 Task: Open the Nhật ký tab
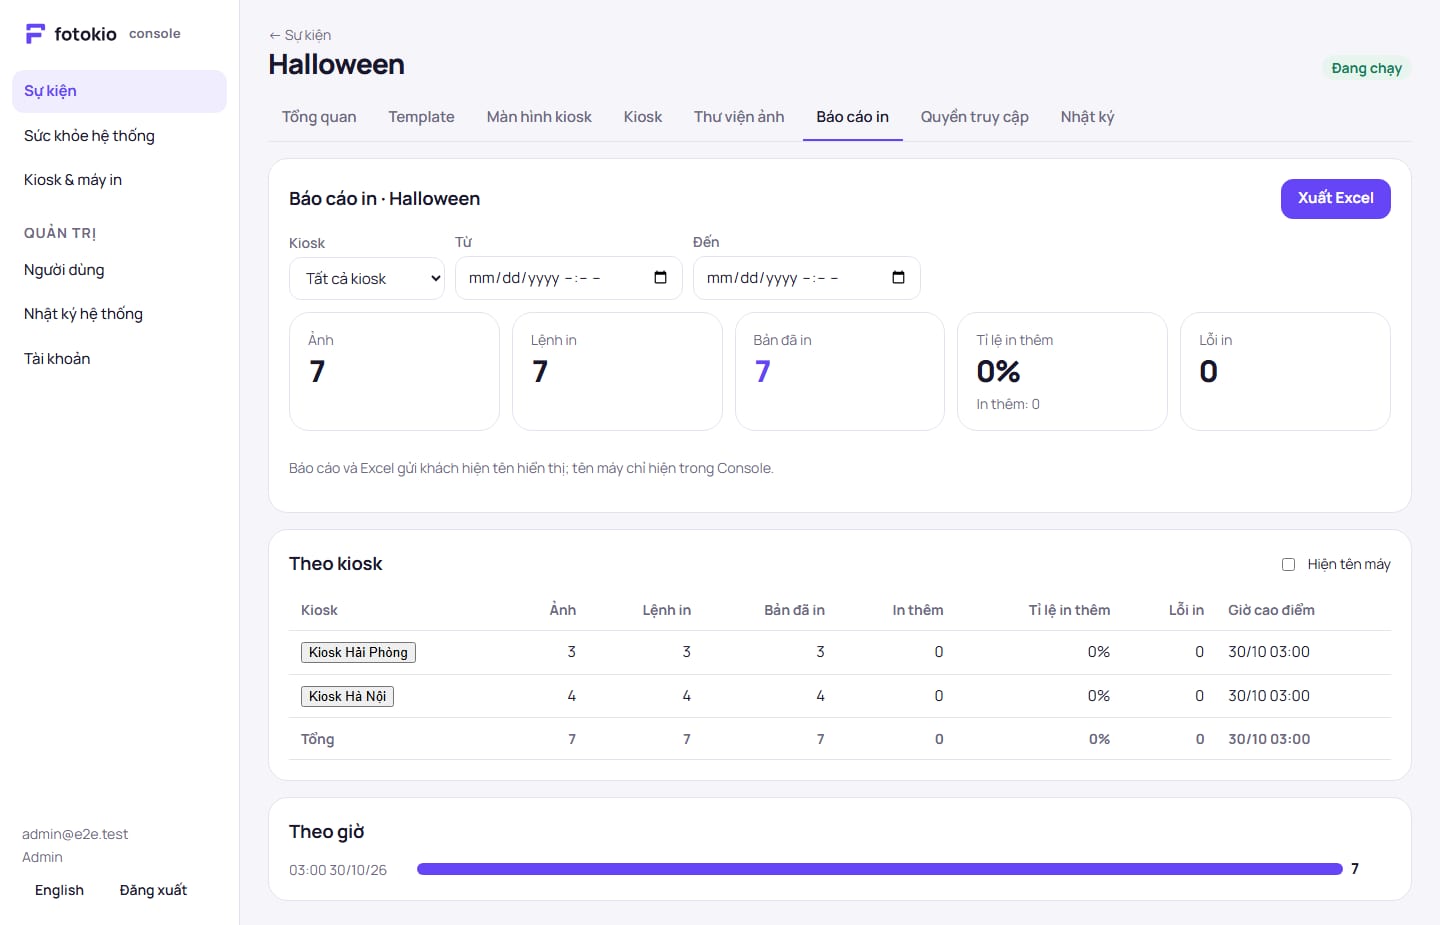(1087, 117)
